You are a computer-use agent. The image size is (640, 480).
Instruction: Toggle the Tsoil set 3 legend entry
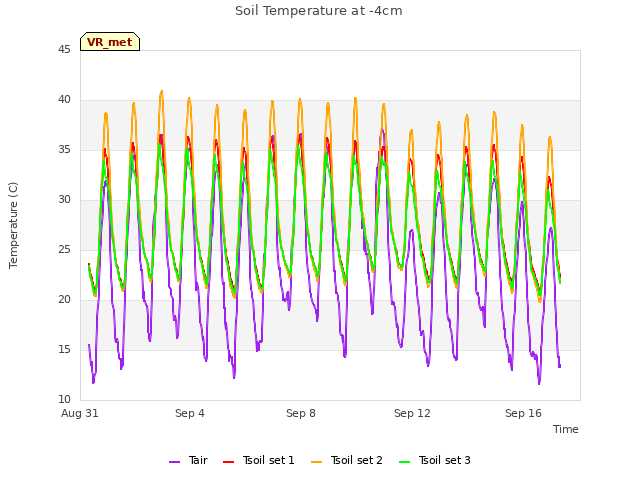tap(435, 460)
